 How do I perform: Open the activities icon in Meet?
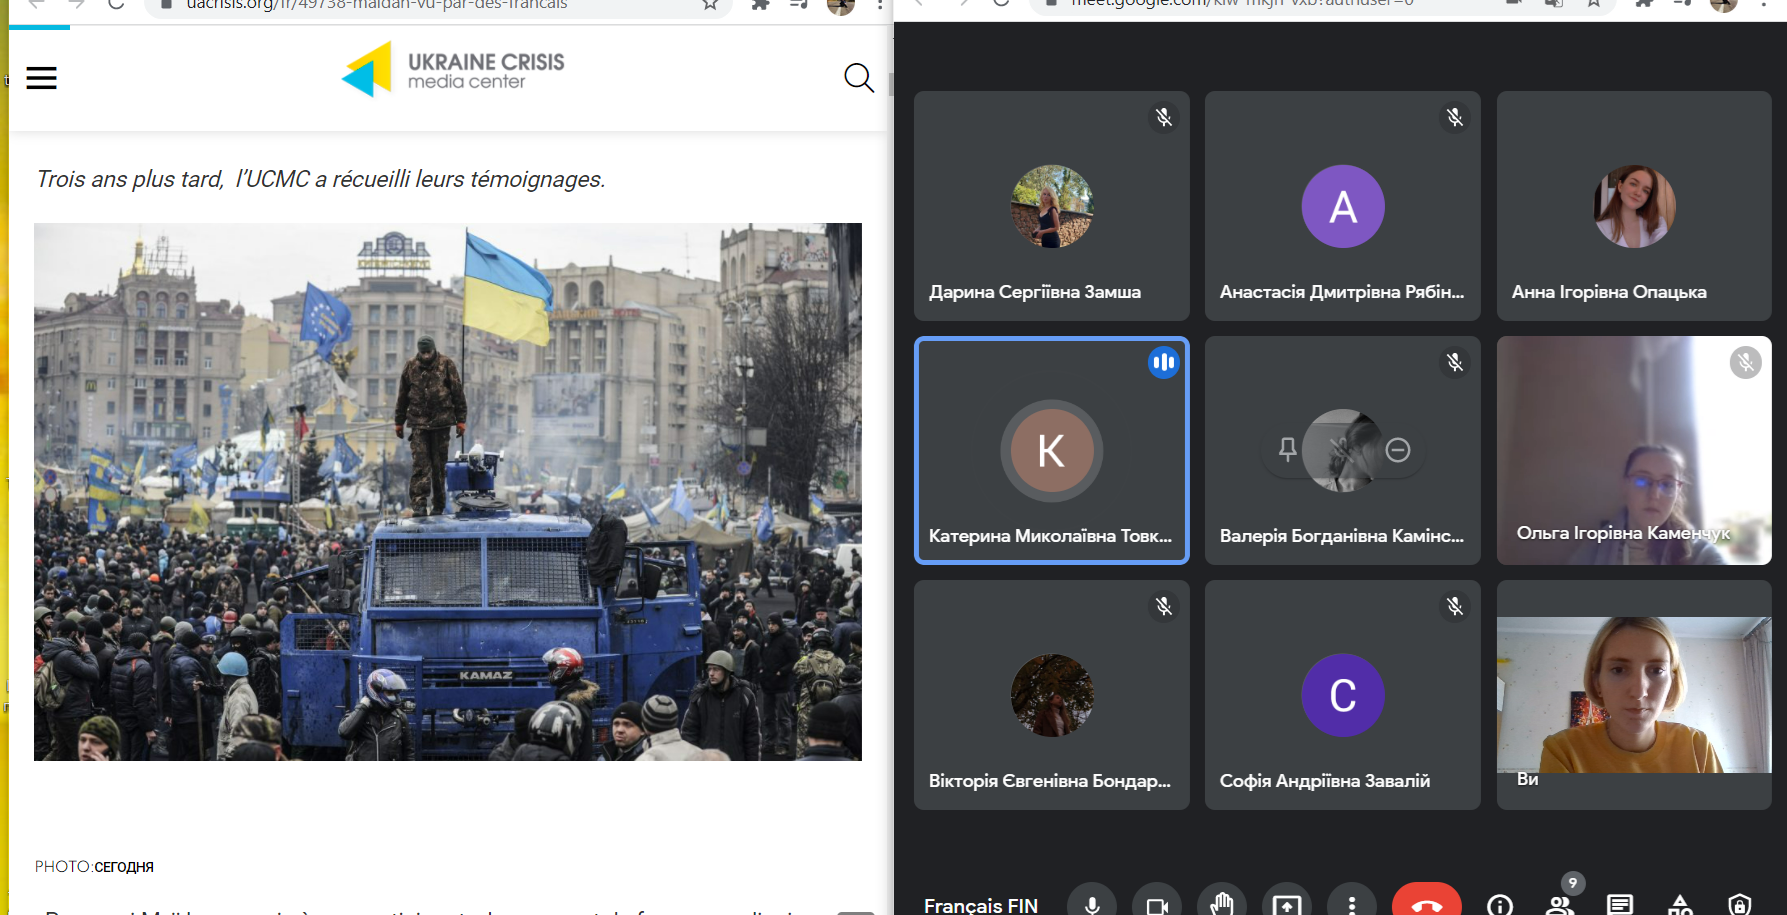pyautogui.click(x=1680, y=904)
